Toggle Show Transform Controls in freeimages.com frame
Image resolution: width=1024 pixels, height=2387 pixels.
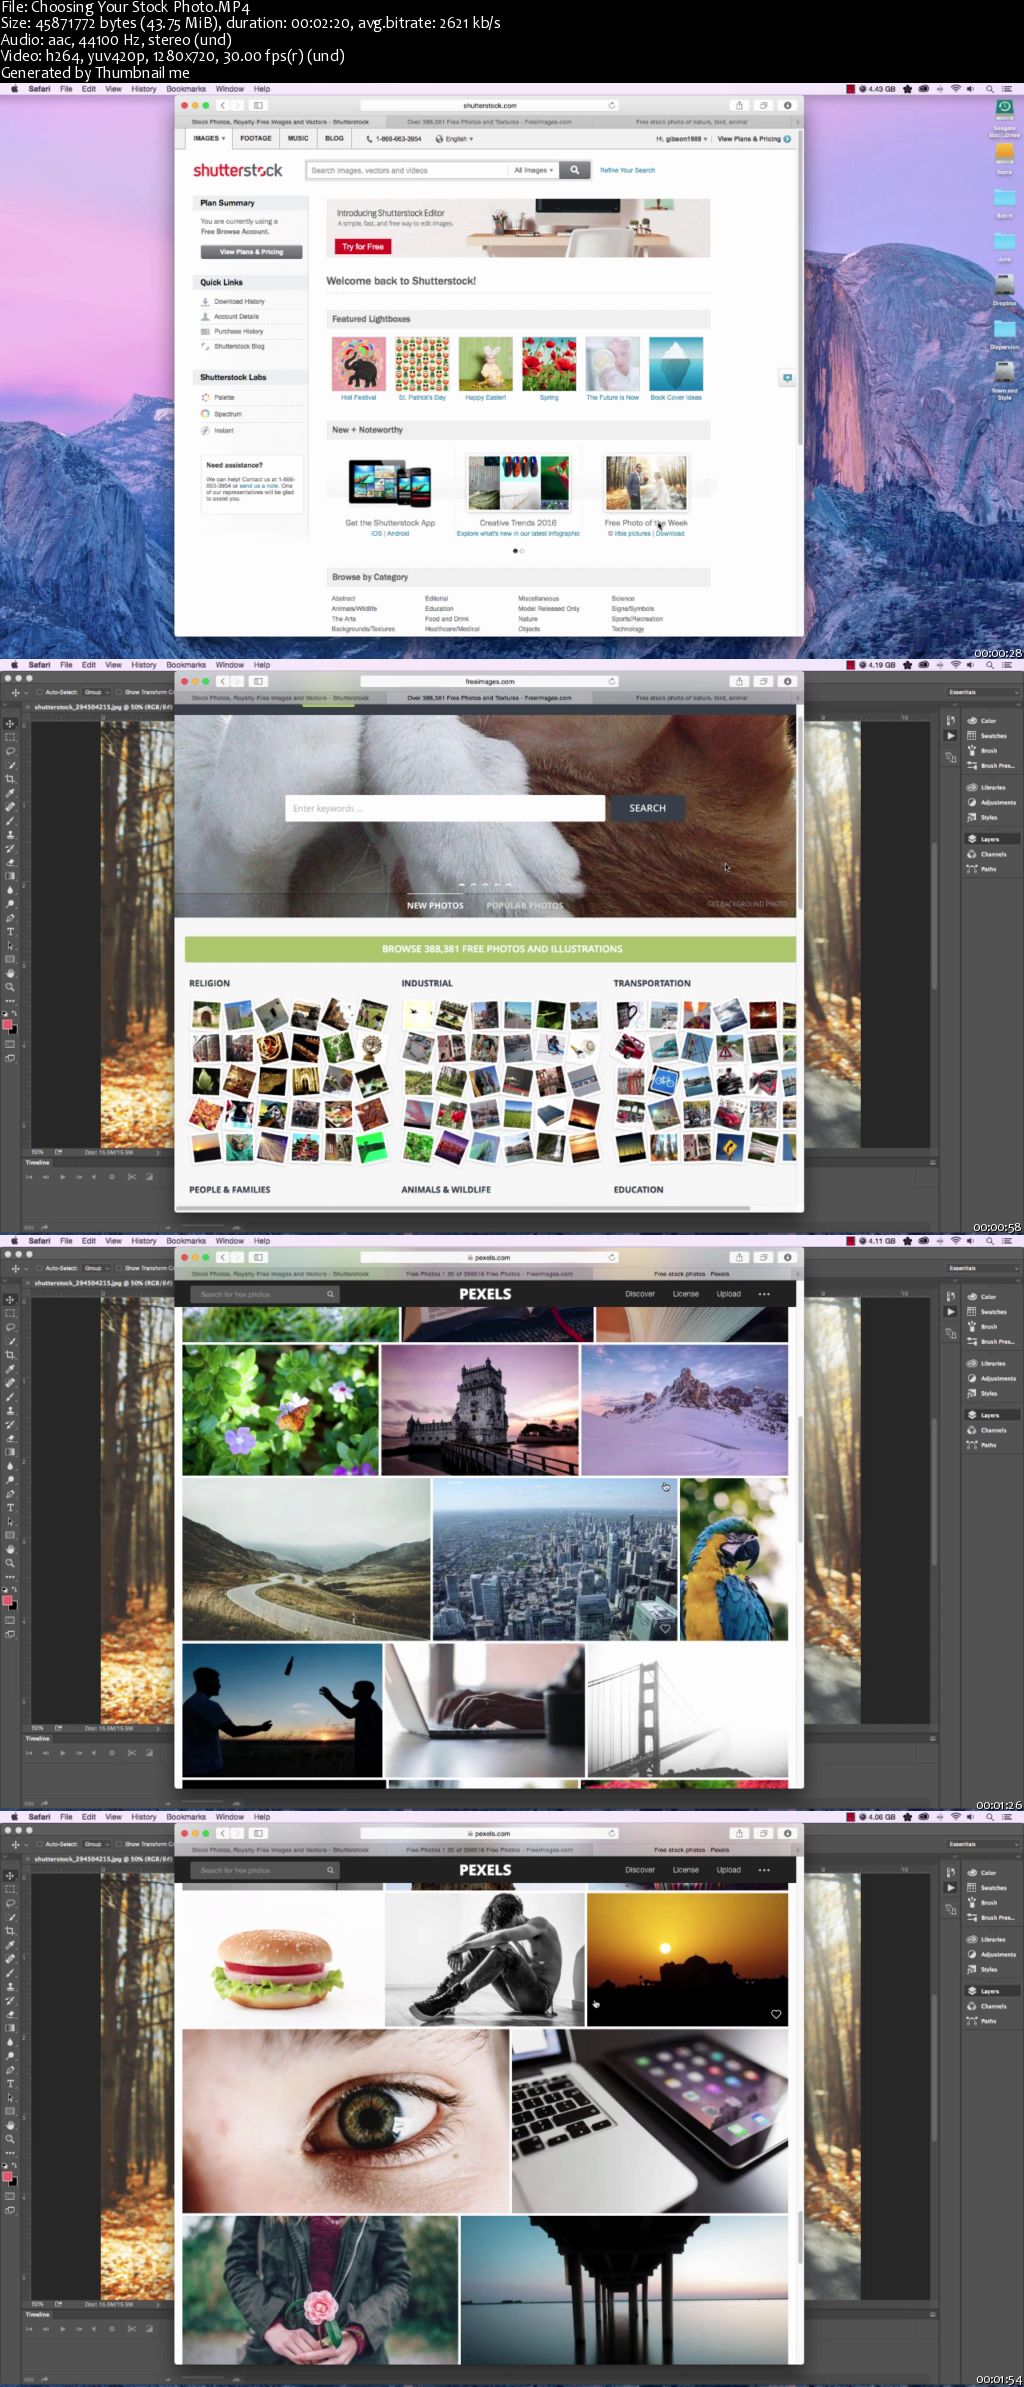coord(118,692)
